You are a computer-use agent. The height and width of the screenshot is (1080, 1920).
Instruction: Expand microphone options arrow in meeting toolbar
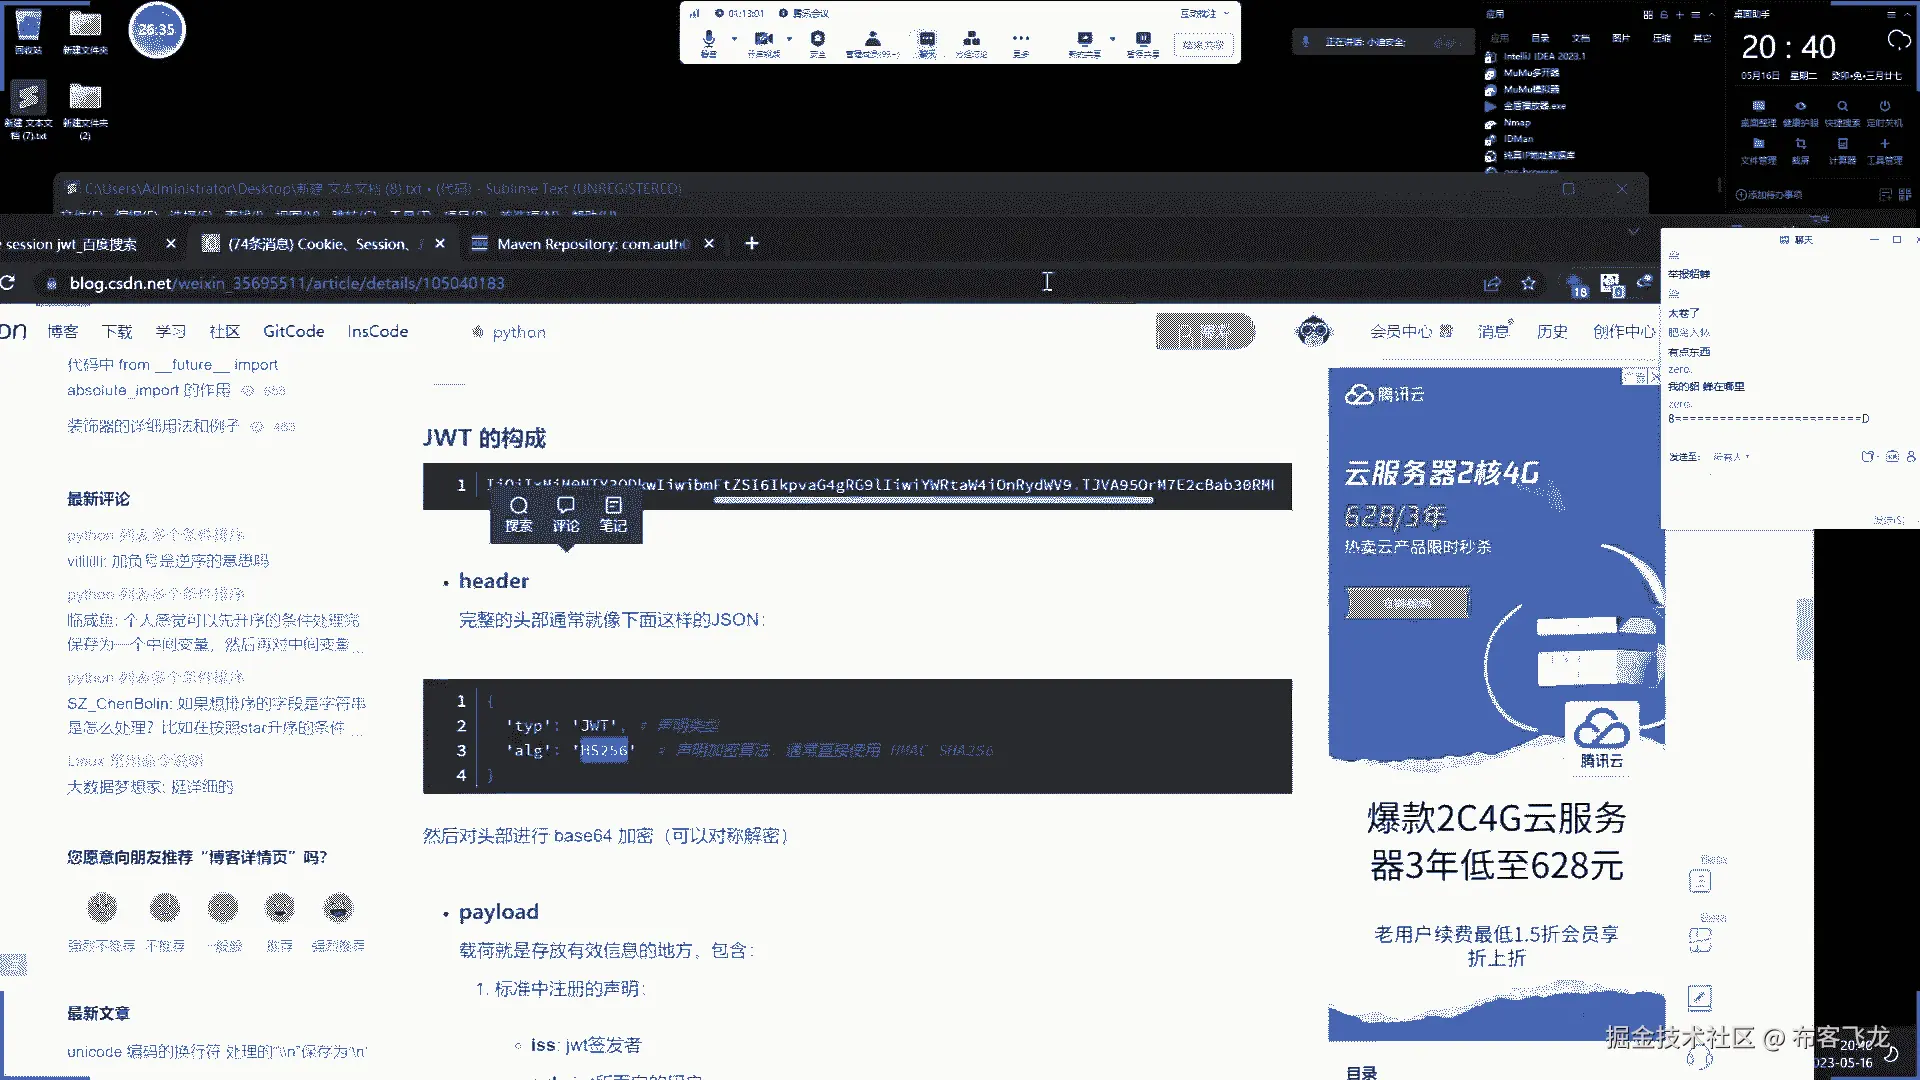click(734, 40)
